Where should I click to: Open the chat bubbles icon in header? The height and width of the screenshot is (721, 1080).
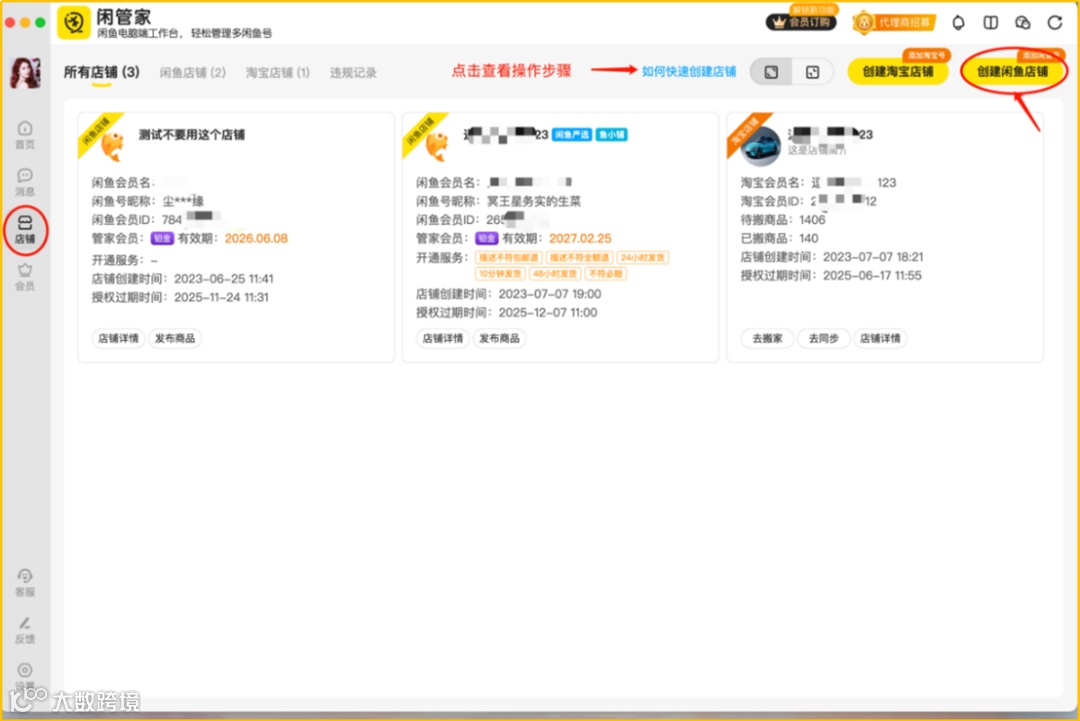(x=1023, y=23)
